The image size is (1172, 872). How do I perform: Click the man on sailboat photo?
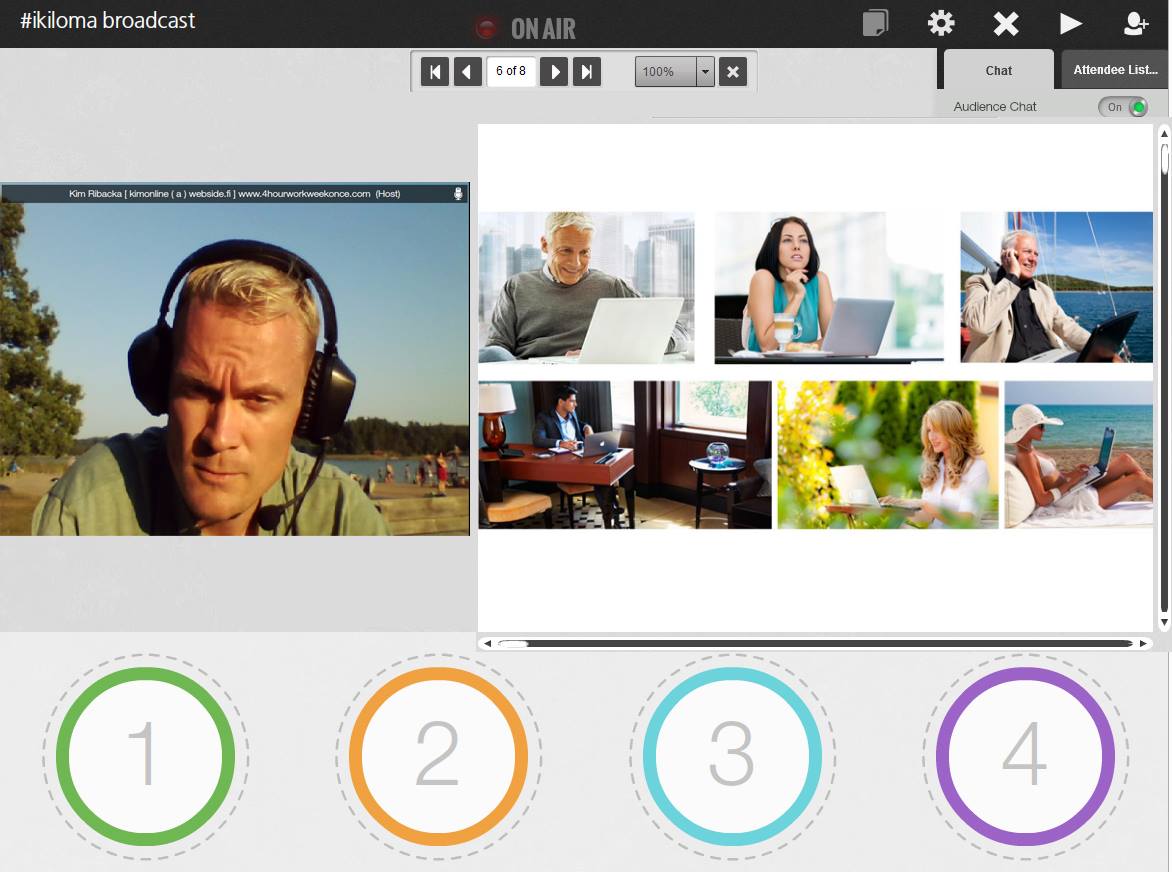(x=1057, y=288)
